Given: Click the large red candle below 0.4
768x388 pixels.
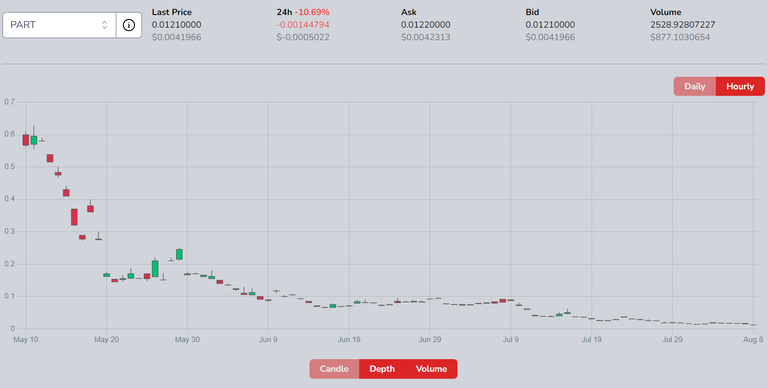Looking at the screenshot, I should point(74,217).
